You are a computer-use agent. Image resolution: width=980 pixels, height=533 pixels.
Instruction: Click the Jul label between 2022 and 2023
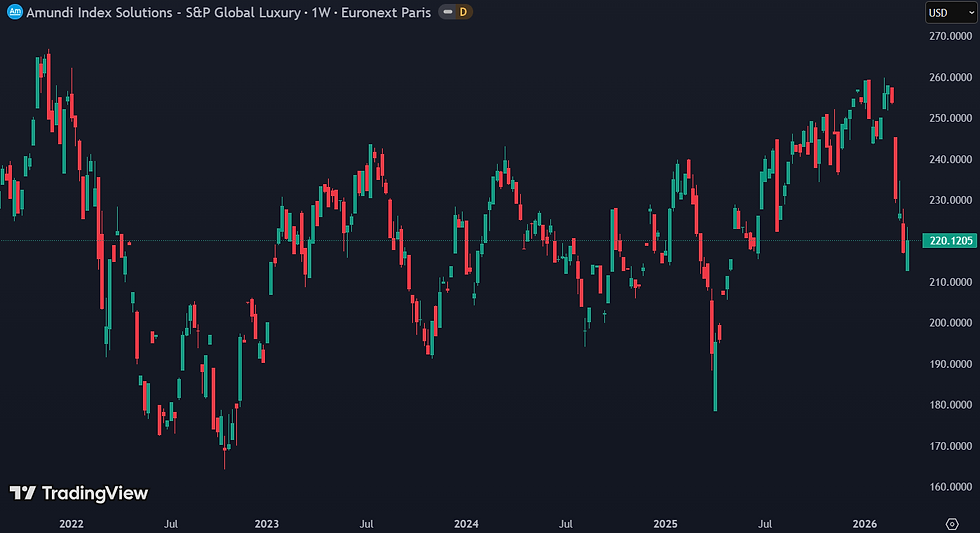coord(171,524)
